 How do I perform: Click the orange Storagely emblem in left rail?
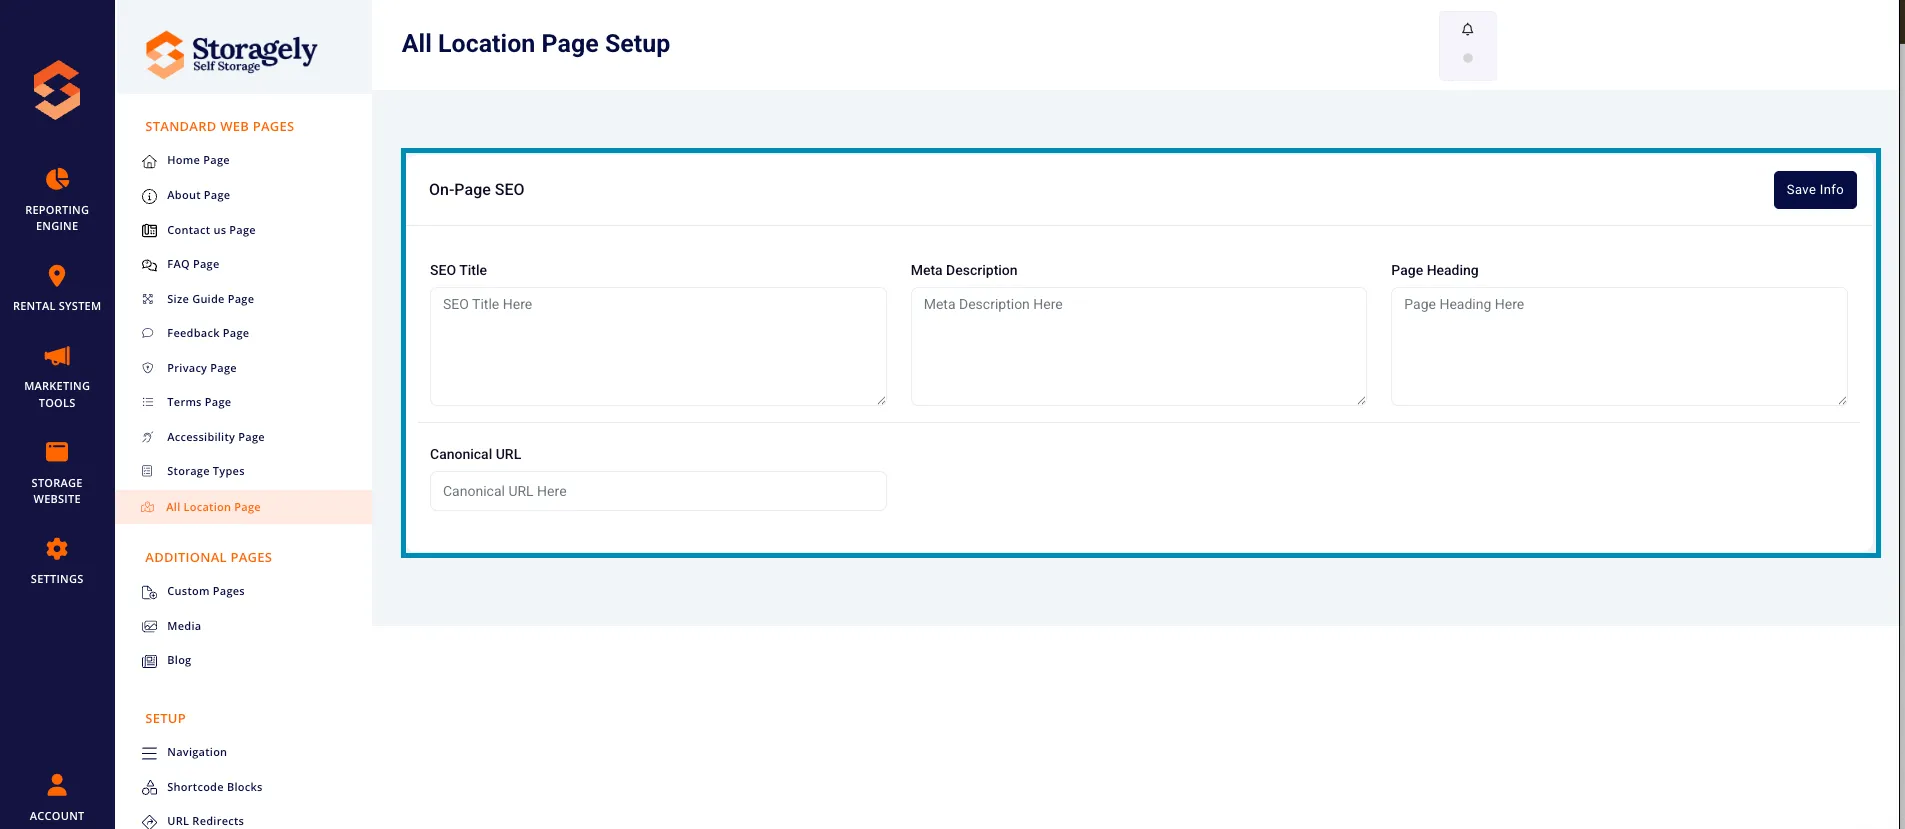tap(57, 90)
